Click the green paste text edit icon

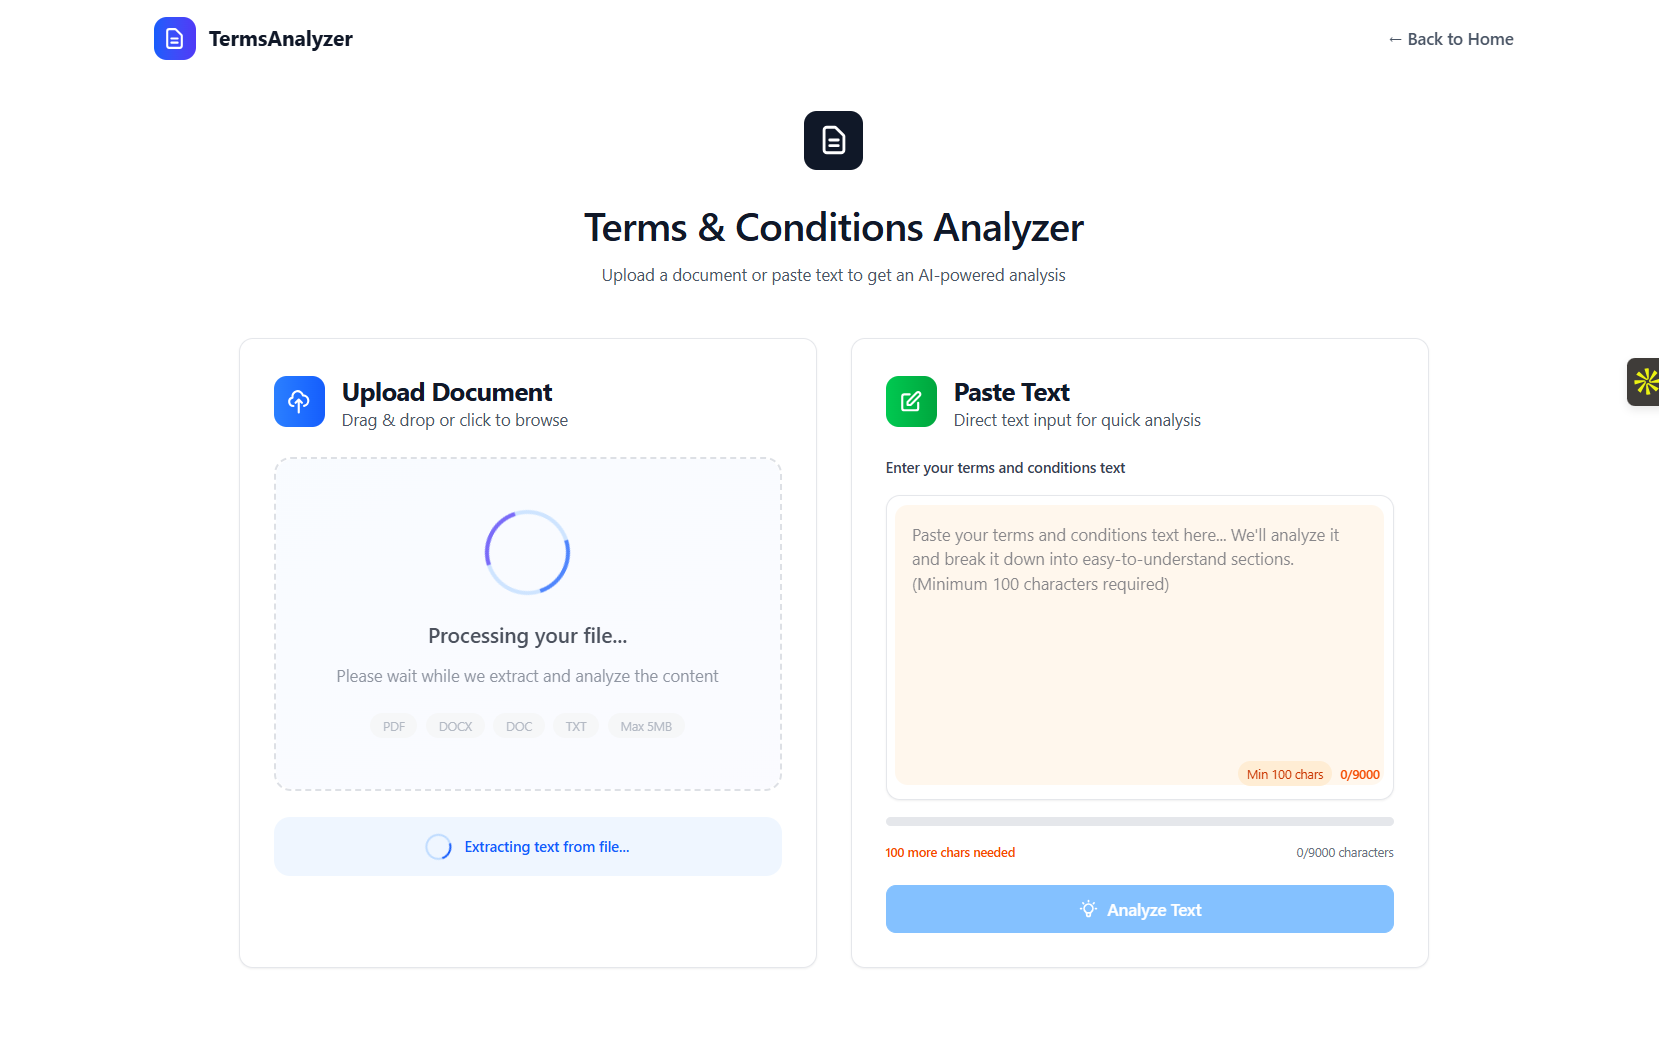tap(911, 402)
